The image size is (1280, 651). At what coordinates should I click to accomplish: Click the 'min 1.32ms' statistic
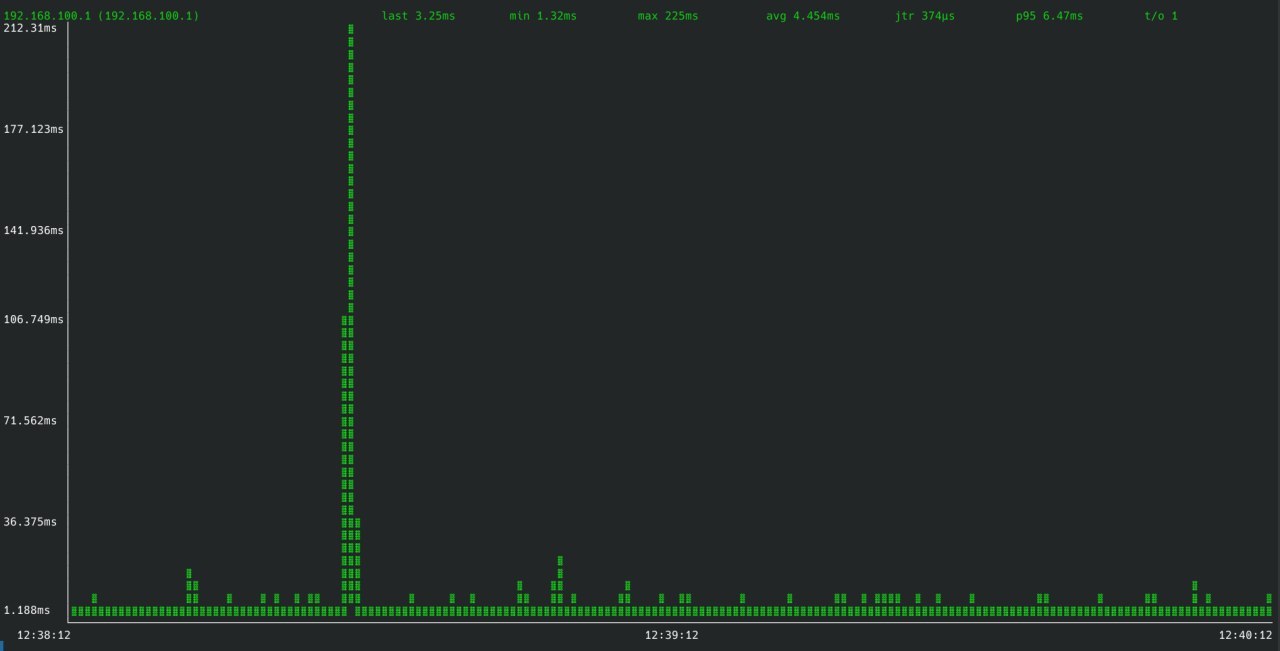click(543, 17)
